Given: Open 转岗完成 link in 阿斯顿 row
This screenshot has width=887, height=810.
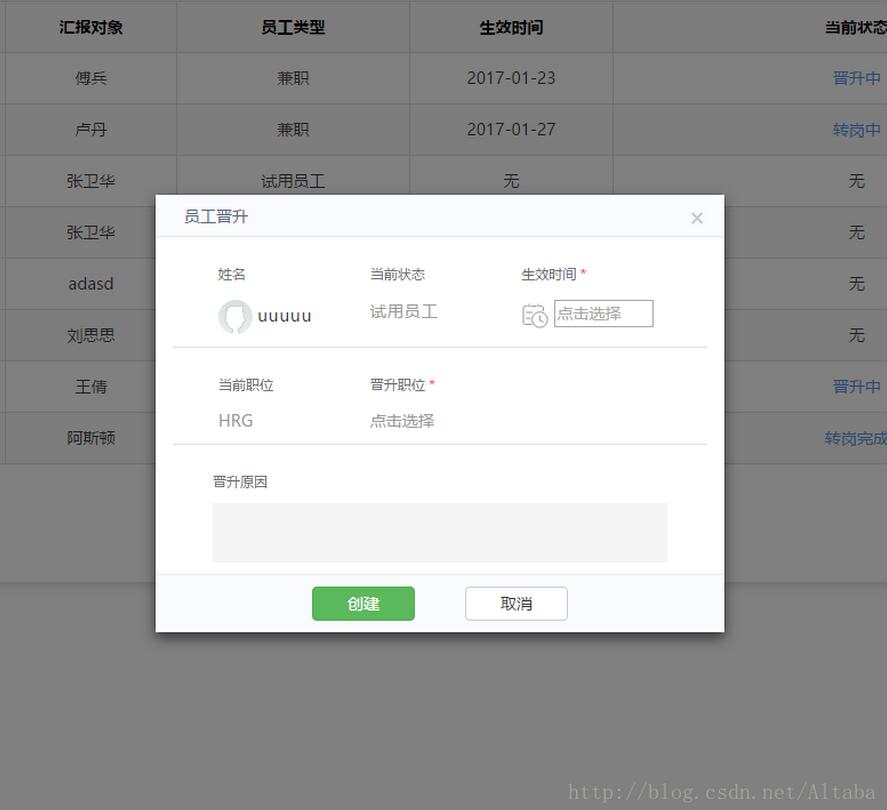Looking at the screenshot, I should point(855,438).
